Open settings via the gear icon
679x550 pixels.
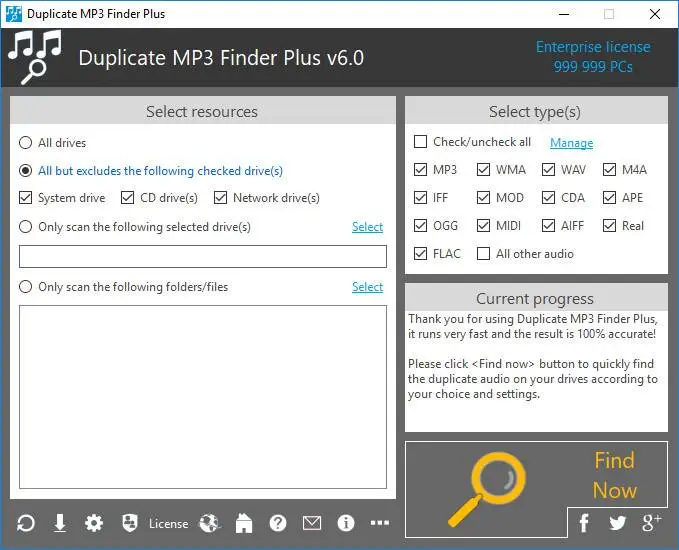tap(94, 523)
